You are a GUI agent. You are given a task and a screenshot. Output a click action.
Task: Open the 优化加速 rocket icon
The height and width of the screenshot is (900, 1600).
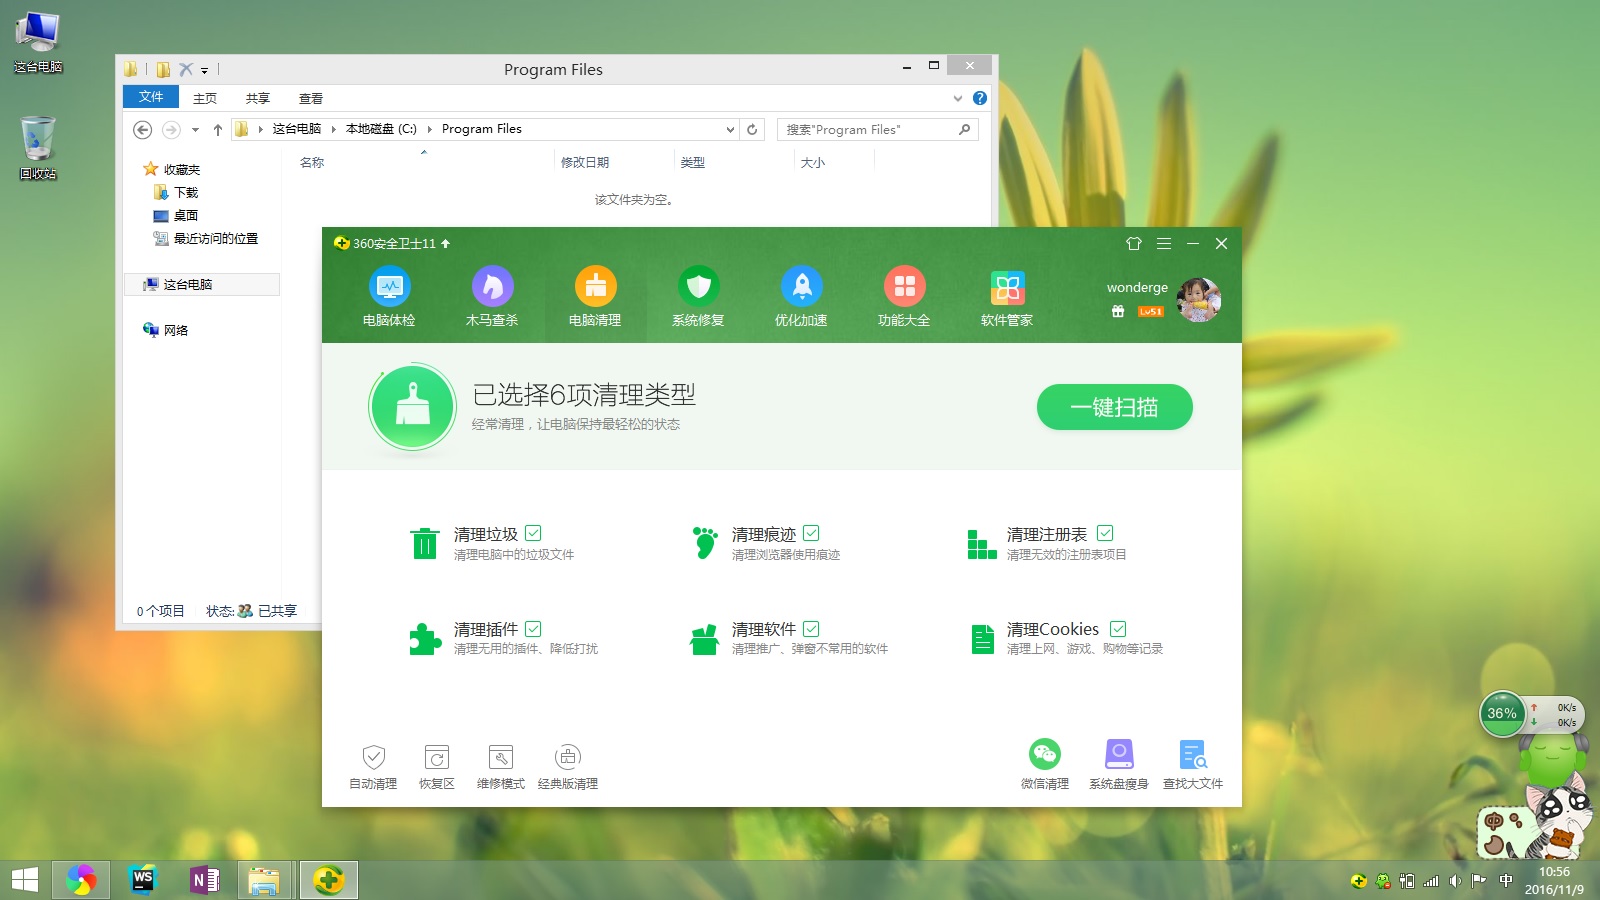[801, 287]
